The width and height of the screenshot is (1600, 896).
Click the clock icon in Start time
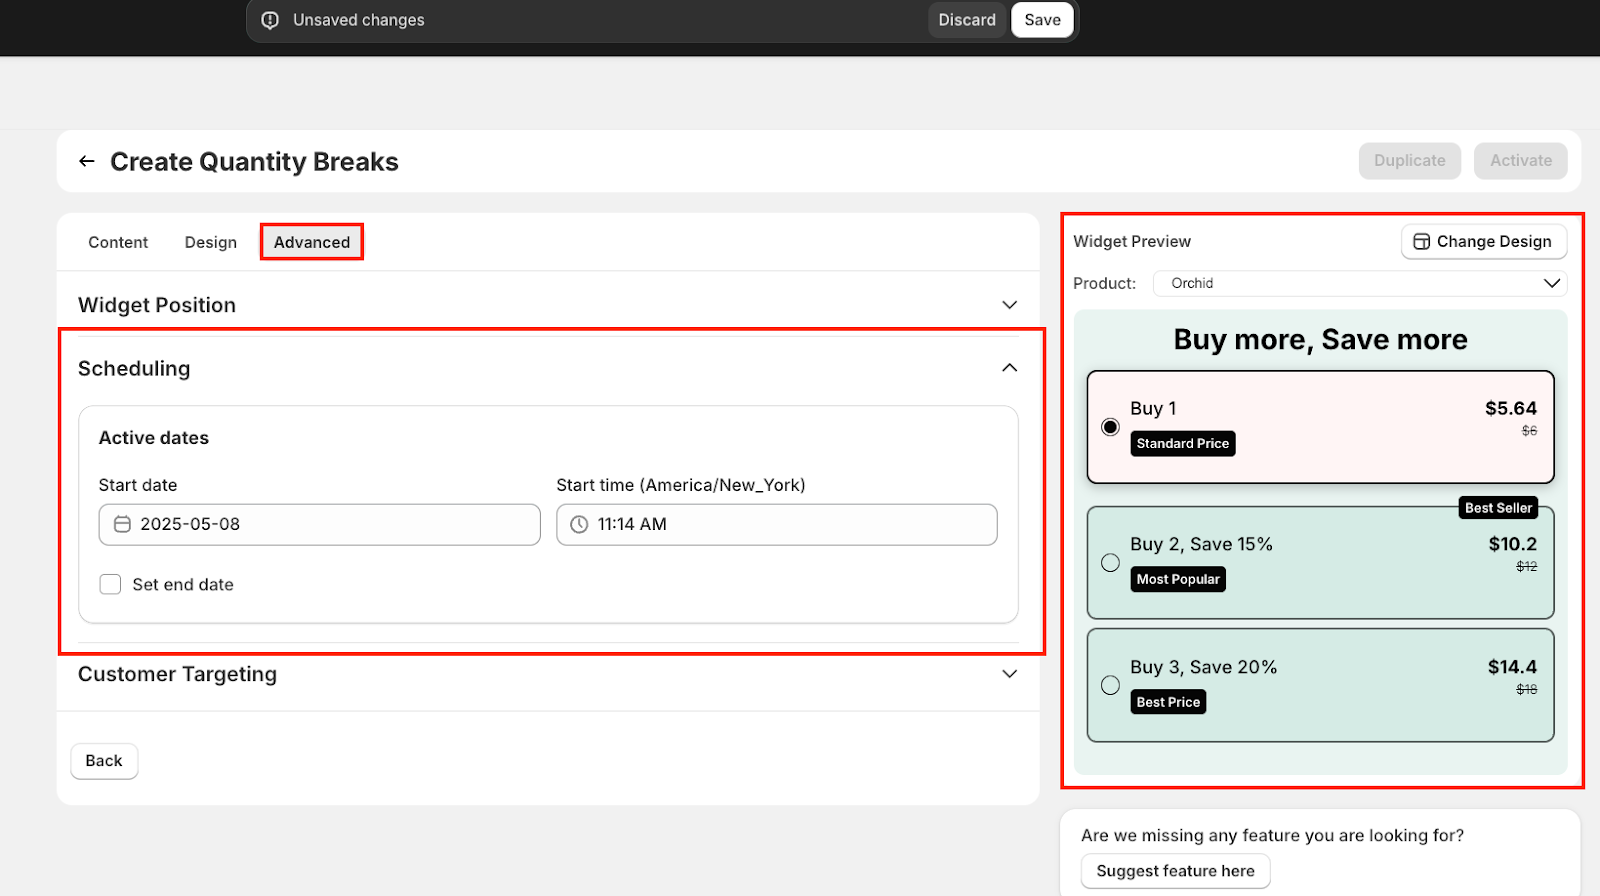579,524
